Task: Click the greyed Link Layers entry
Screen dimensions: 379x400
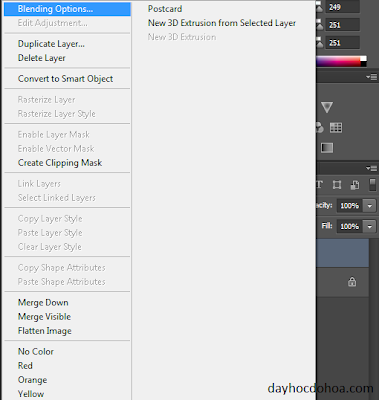Action: coord(39,184)
